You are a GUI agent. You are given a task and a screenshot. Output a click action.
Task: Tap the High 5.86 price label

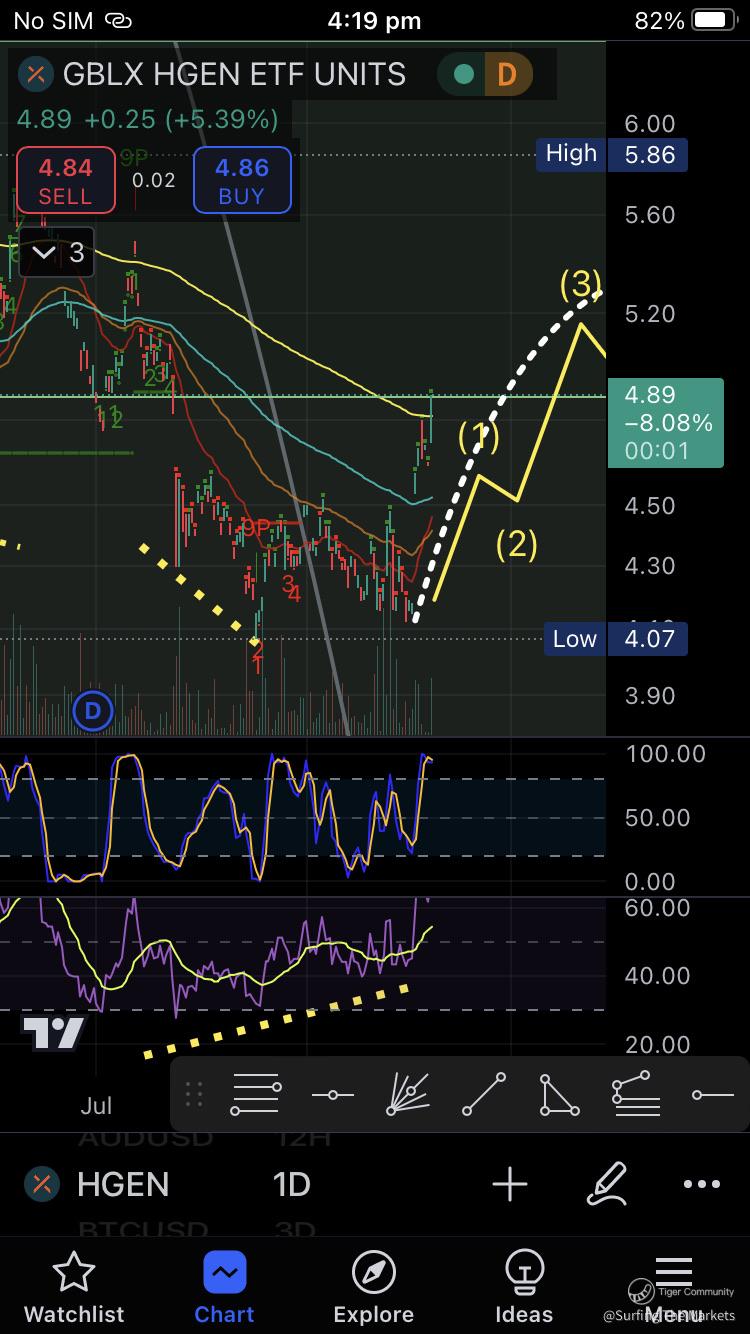[612, 154]
